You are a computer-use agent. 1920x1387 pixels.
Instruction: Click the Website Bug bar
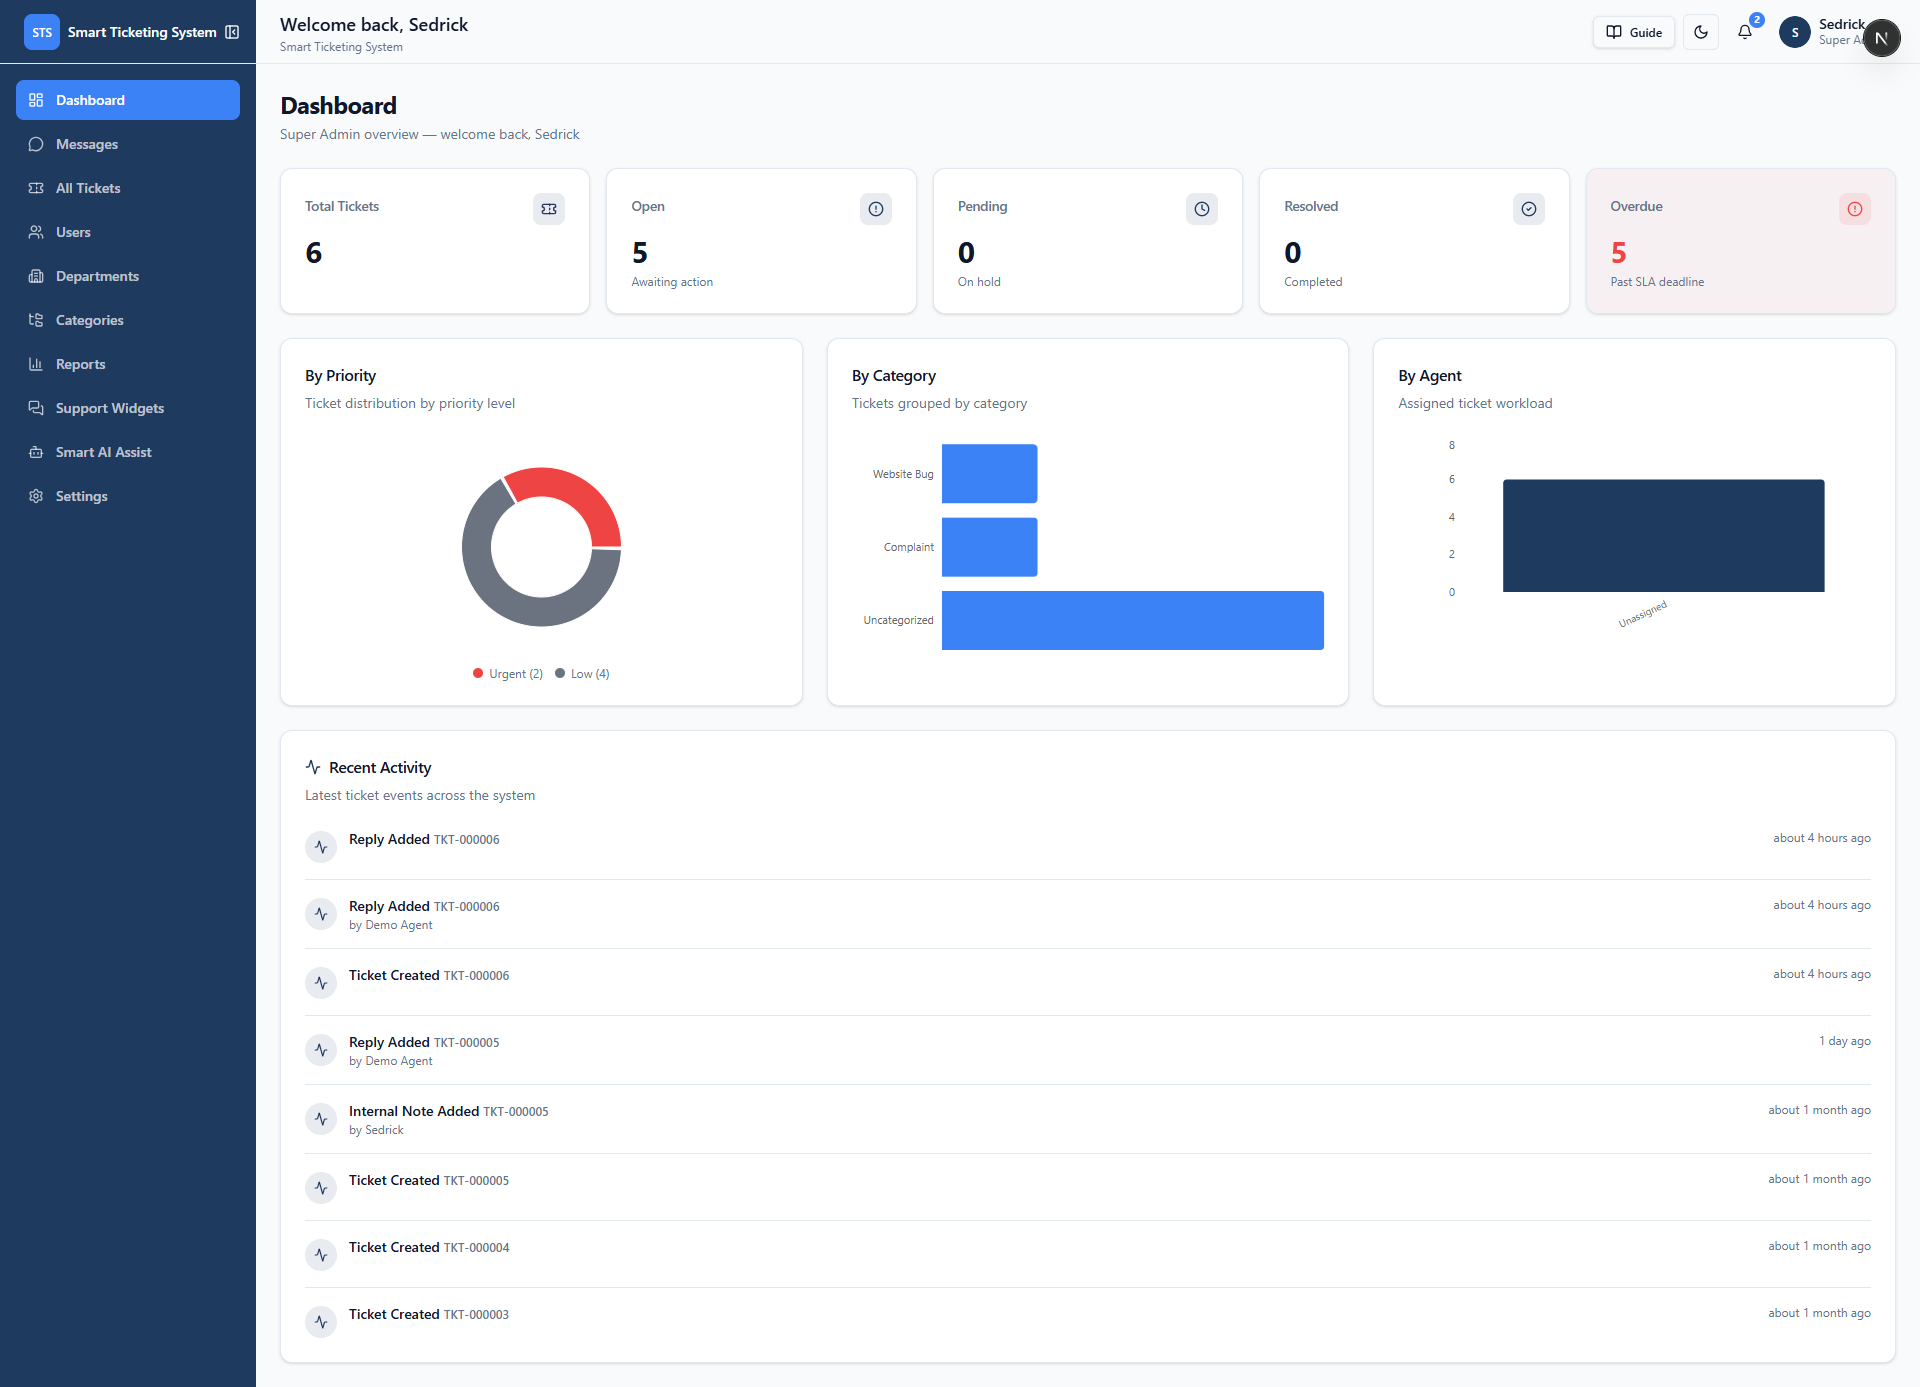coord(989,474)
